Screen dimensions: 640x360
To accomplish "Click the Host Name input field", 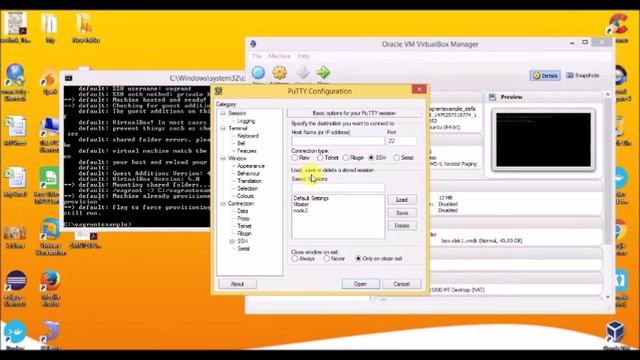I will point(338,141).
